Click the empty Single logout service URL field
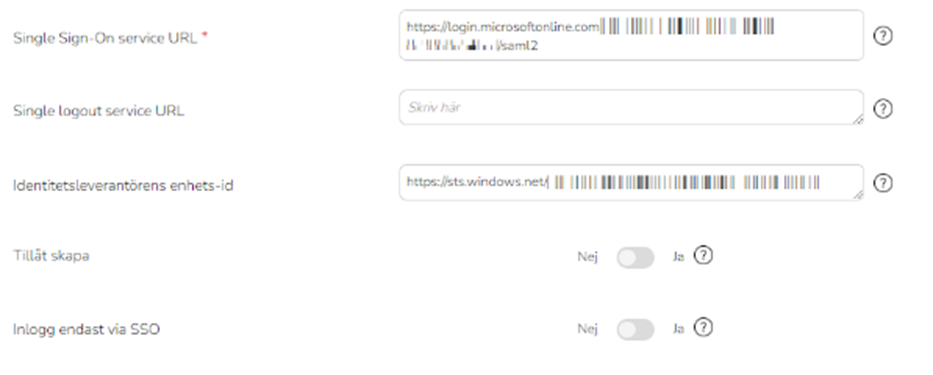This screenshot has height=375, width=933. pyautogui.click(x=631, y=107)
